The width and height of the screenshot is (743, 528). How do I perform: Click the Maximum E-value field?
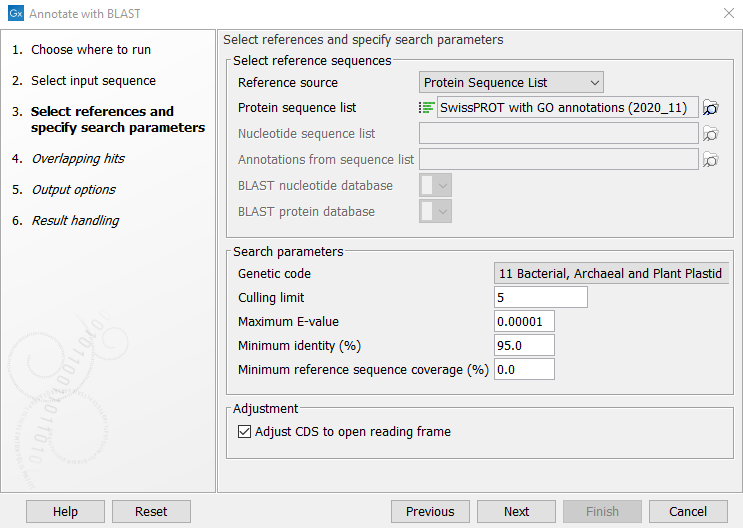pyautogui.click(x=524, y=321)
